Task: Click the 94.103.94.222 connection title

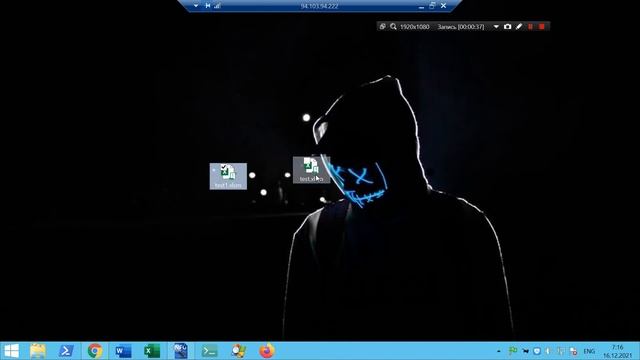Action: click(x=319, y=6)
